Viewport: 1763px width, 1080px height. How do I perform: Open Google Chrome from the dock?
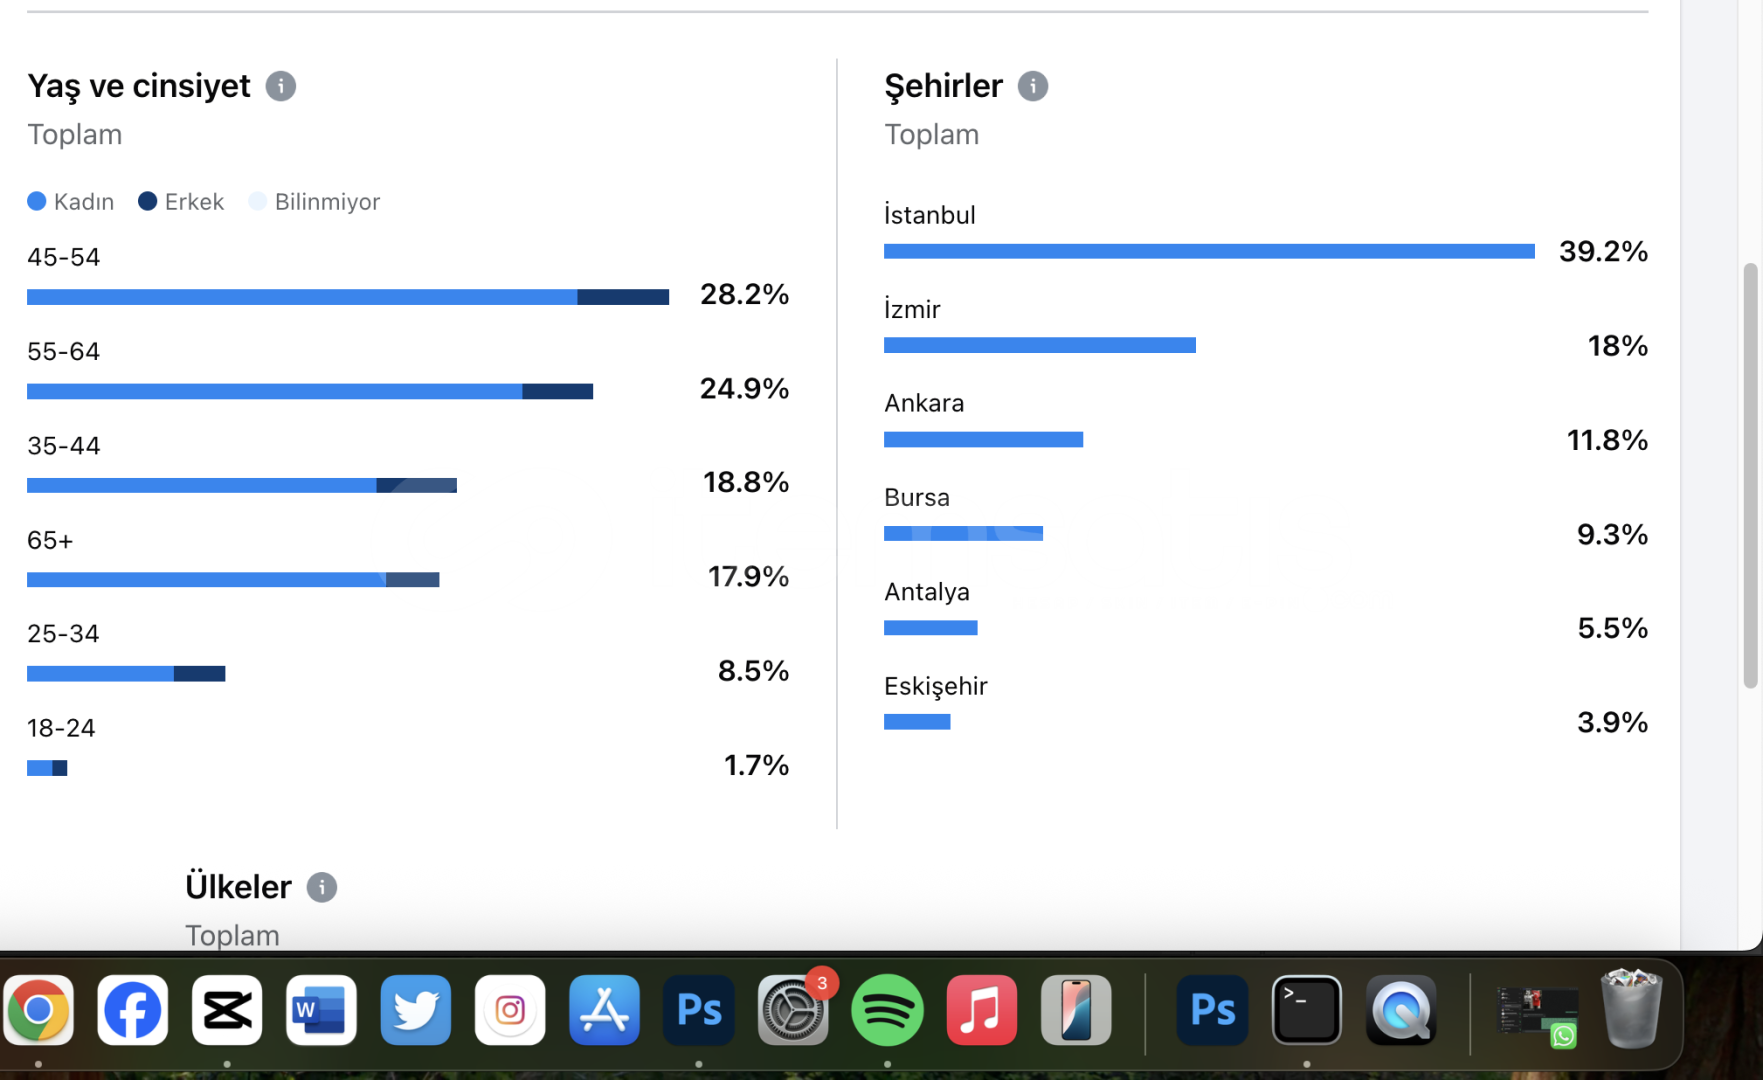click(39, 1010)
